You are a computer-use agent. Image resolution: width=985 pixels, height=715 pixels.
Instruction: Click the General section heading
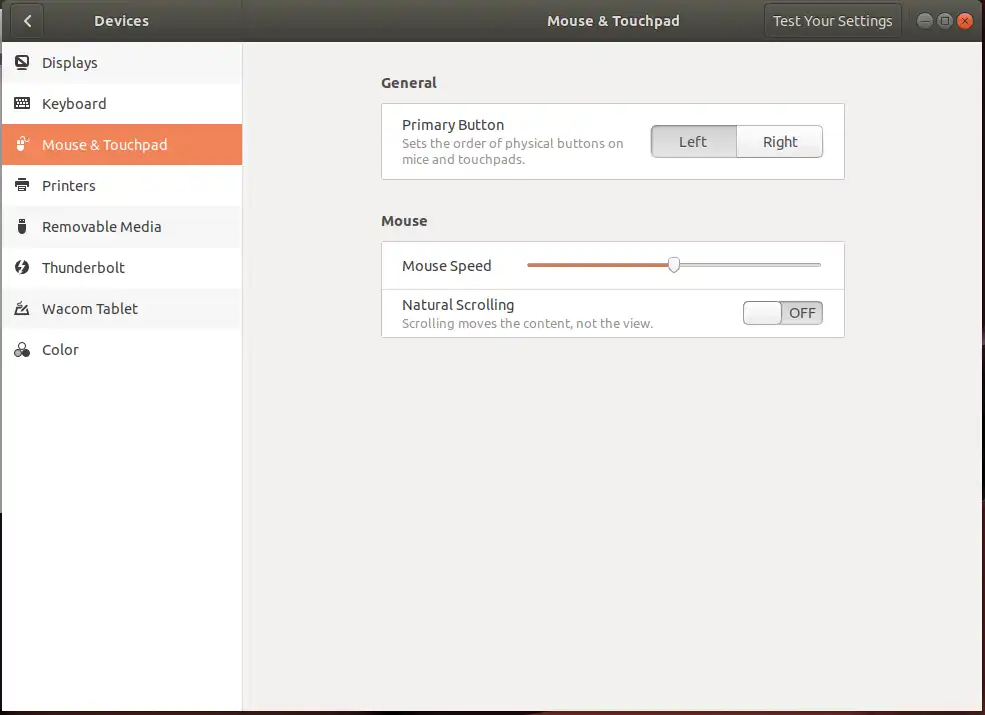point(409,82)
